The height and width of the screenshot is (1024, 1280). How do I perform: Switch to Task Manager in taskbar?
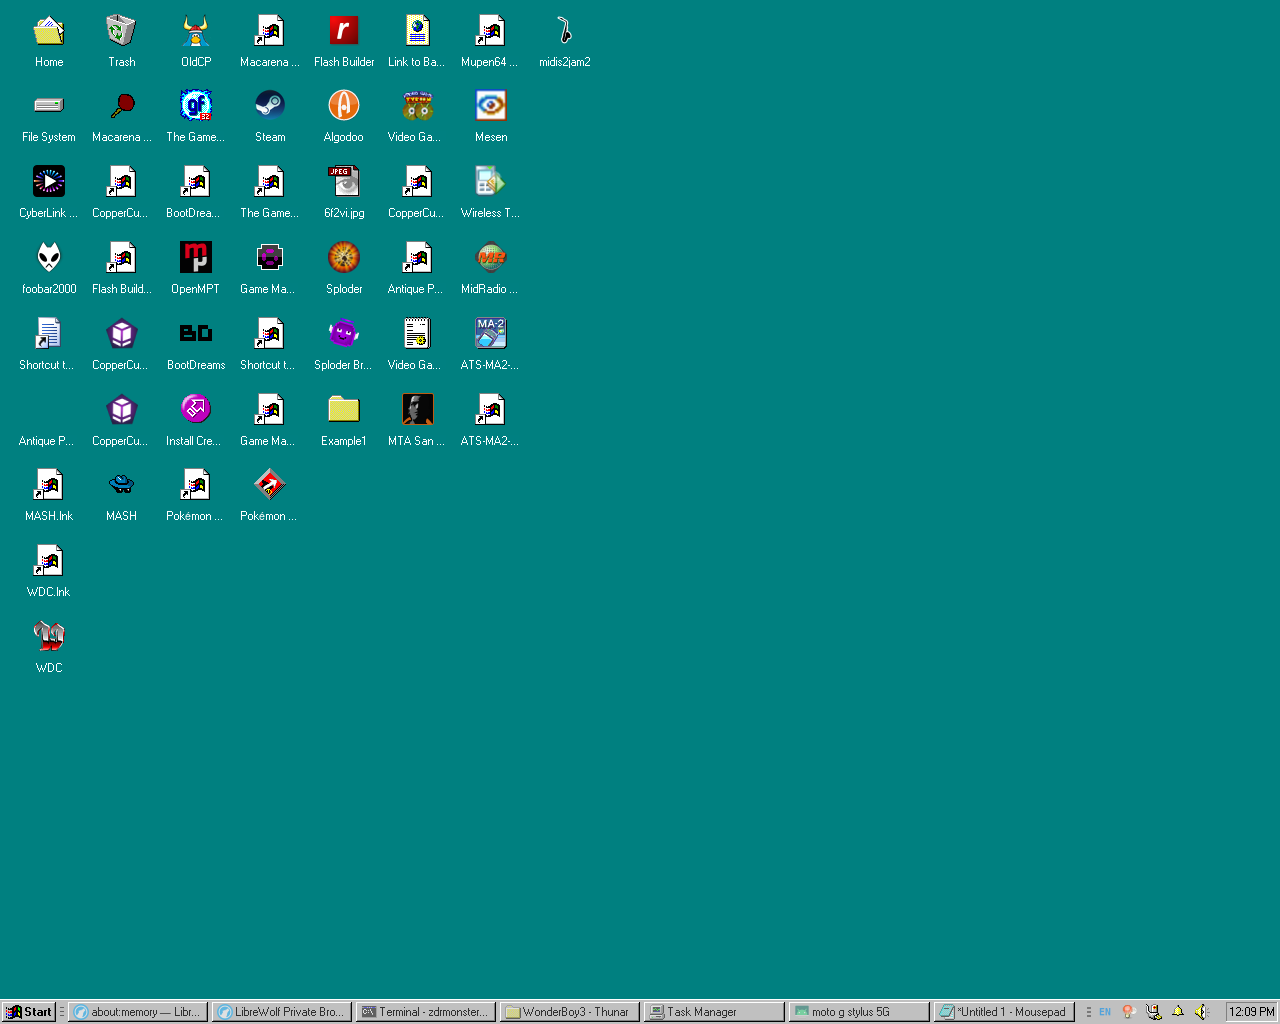click(x=714, y=1012)
